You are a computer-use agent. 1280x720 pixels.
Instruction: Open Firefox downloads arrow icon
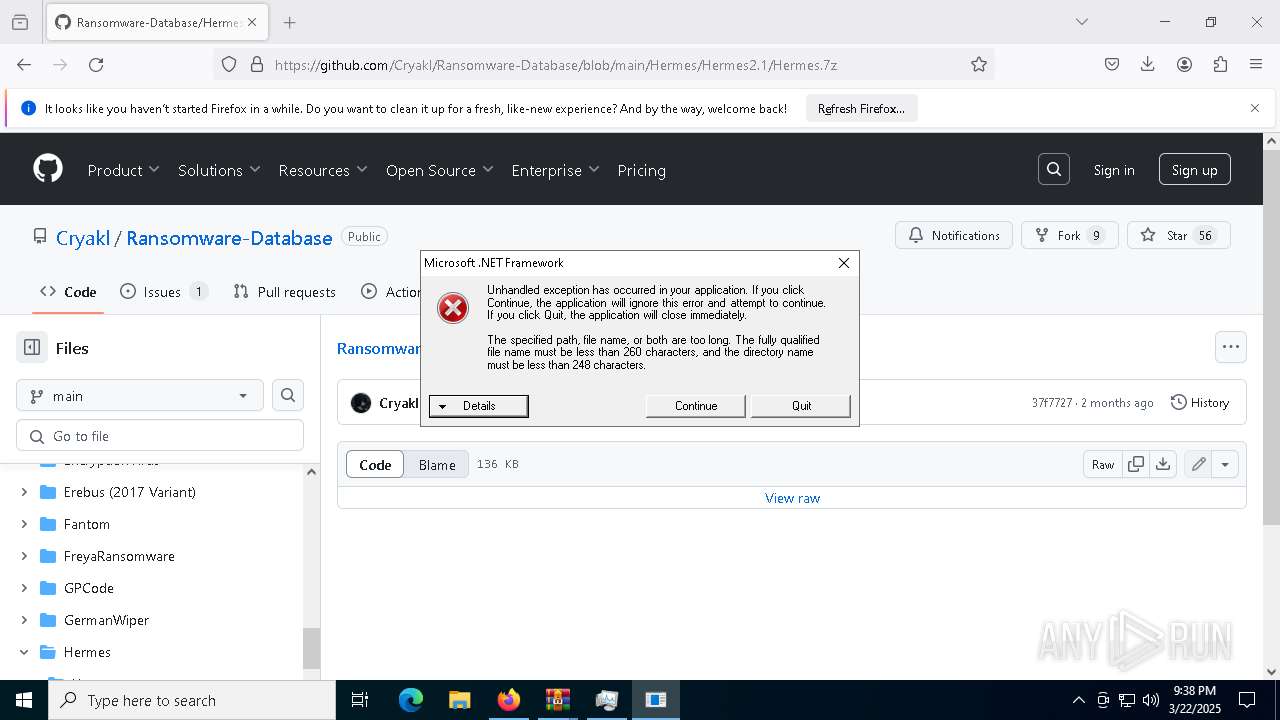[x=1148, y=64]
